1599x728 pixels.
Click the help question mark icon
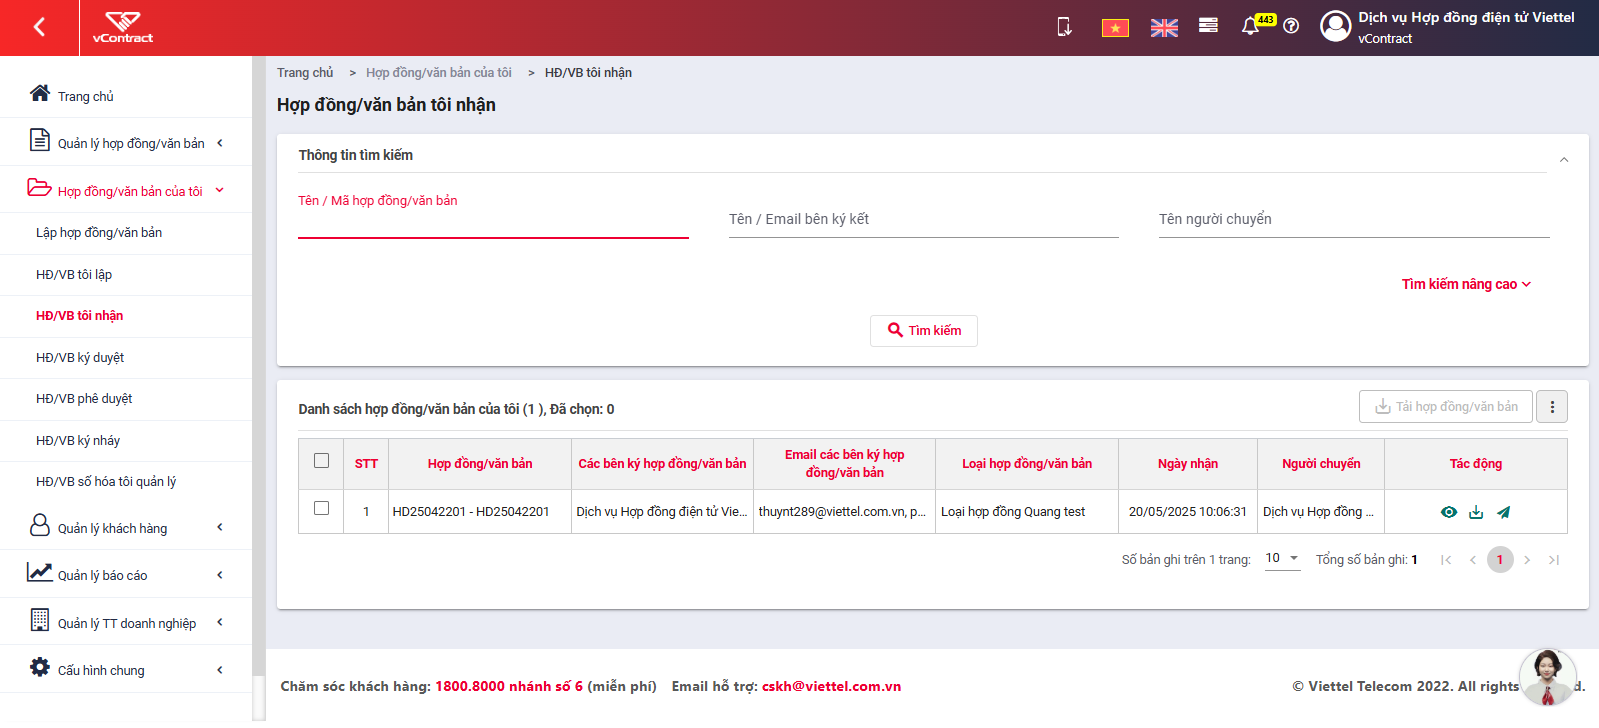coord(1291,26)
